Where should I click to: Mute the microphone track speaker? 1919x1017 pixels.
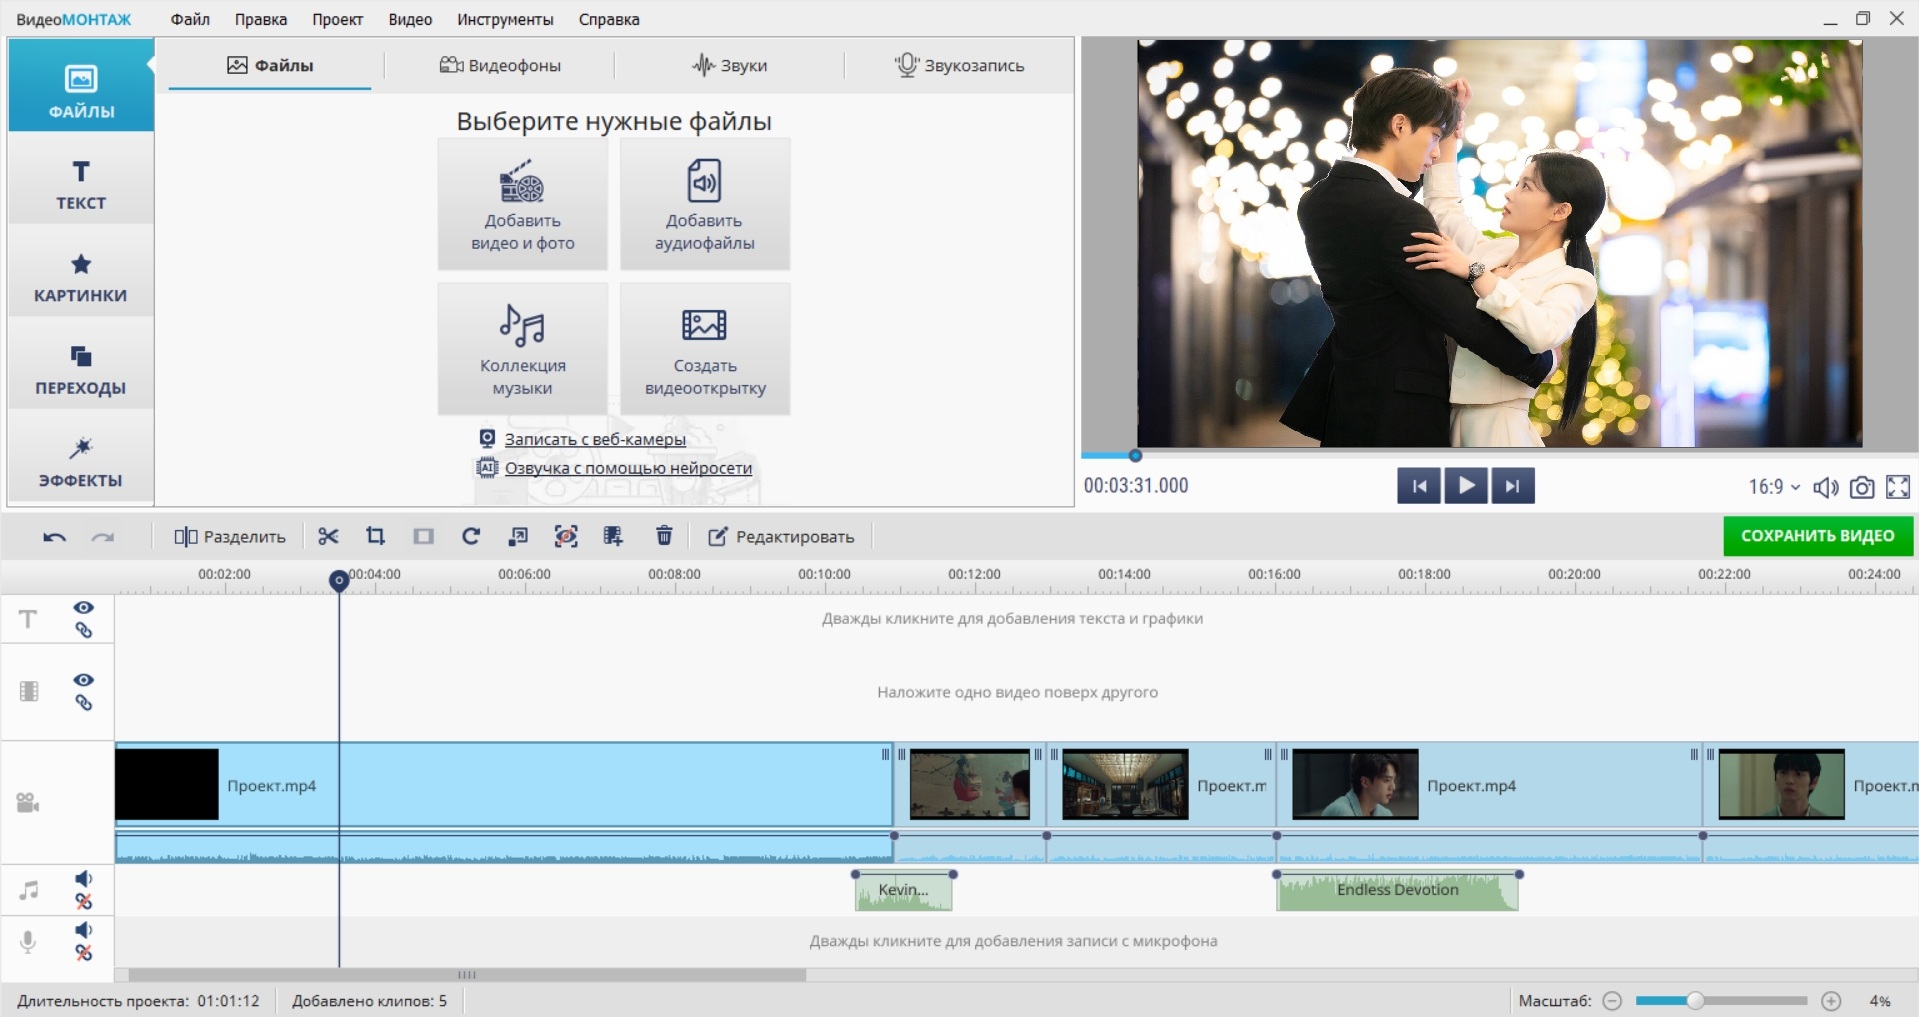pos(84,930)
